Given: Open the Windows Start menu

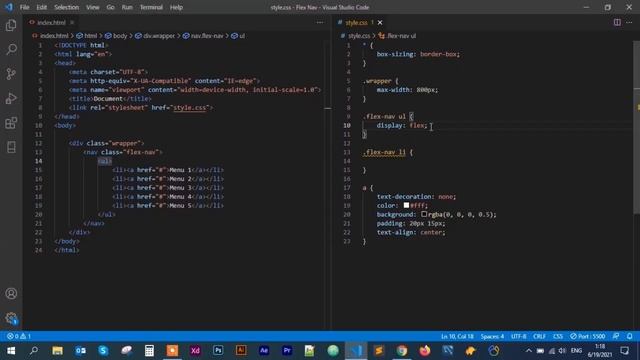Looking at the screenshot, I should tap(11, 351).
